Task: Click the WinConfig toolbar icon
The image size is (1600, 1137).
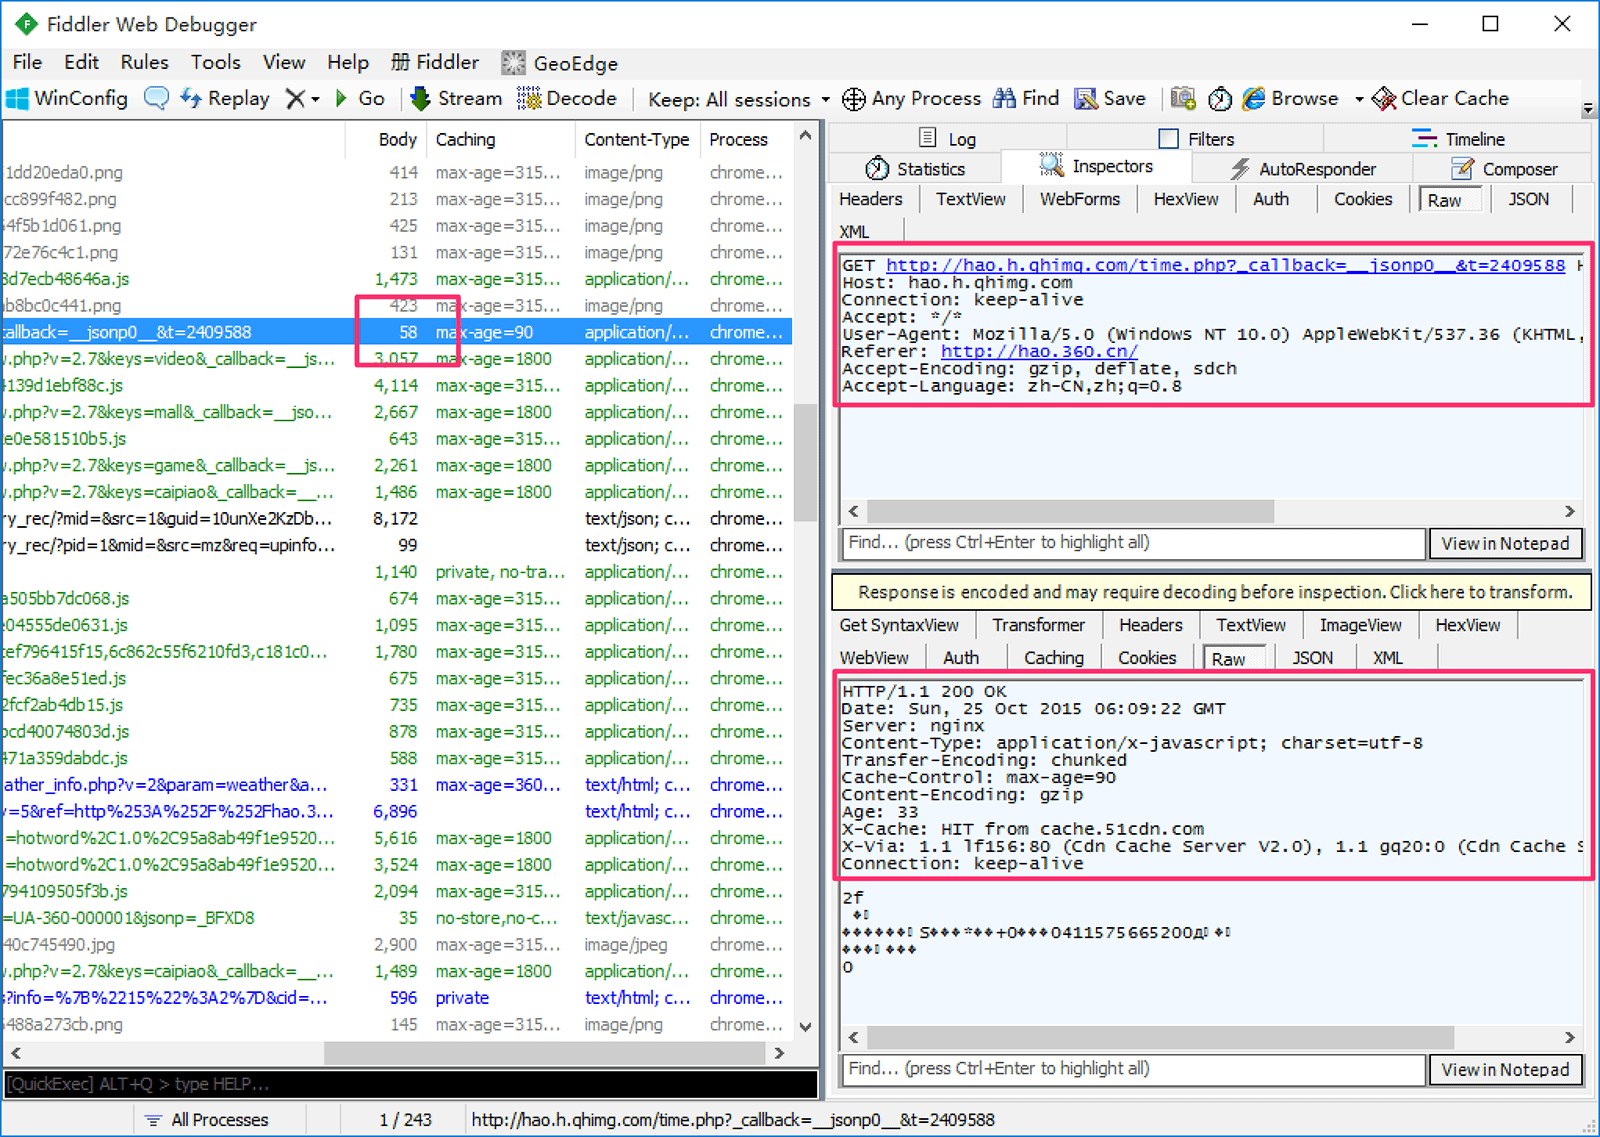Action: point(17,98)
